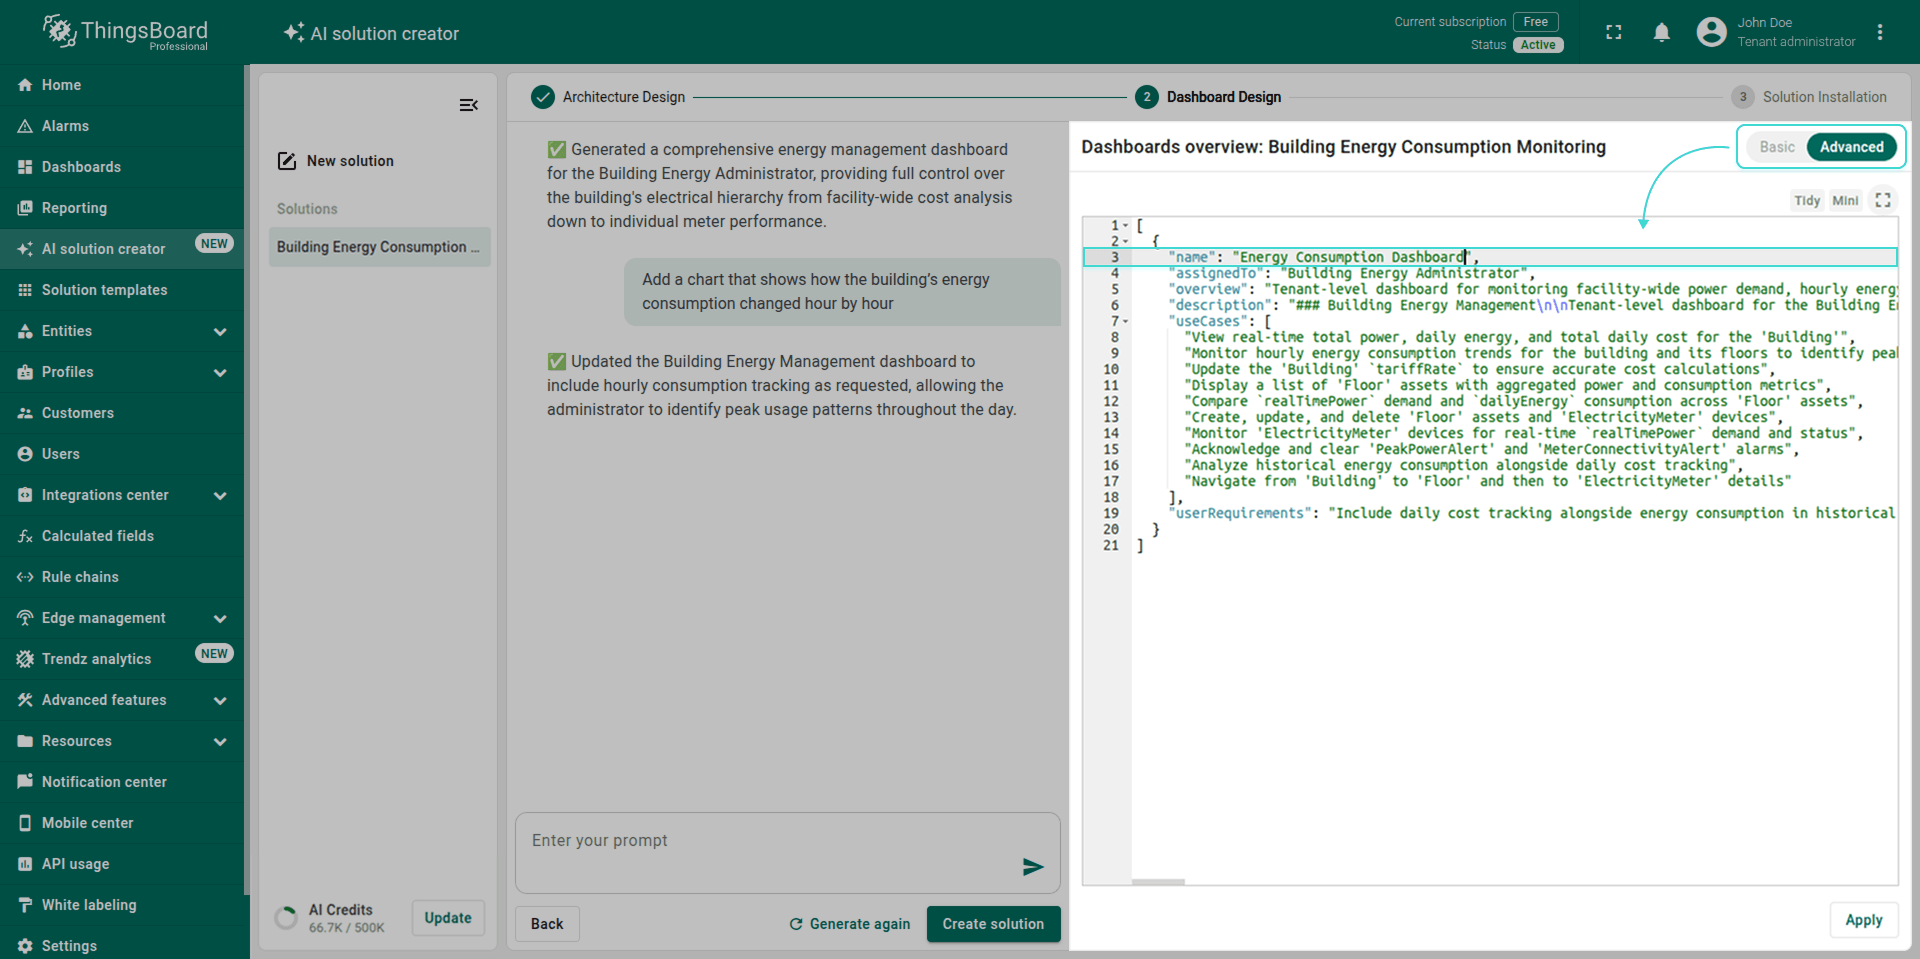The height and width of the screenshot is (959, 1920).
Task: Toggle fullscreen mode in top header
Action: 1613,33
